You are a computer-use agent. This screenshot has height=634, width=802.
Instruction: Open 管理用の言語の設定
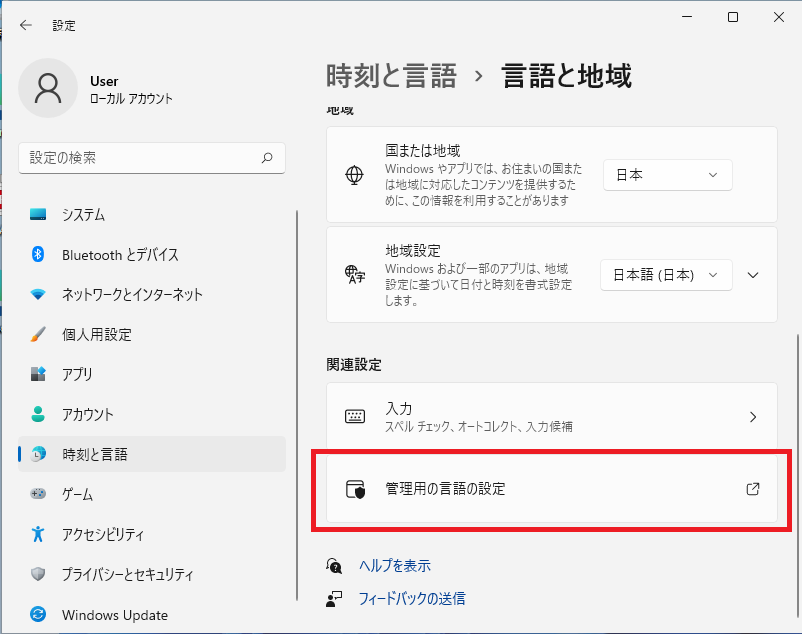pos(552,489)
